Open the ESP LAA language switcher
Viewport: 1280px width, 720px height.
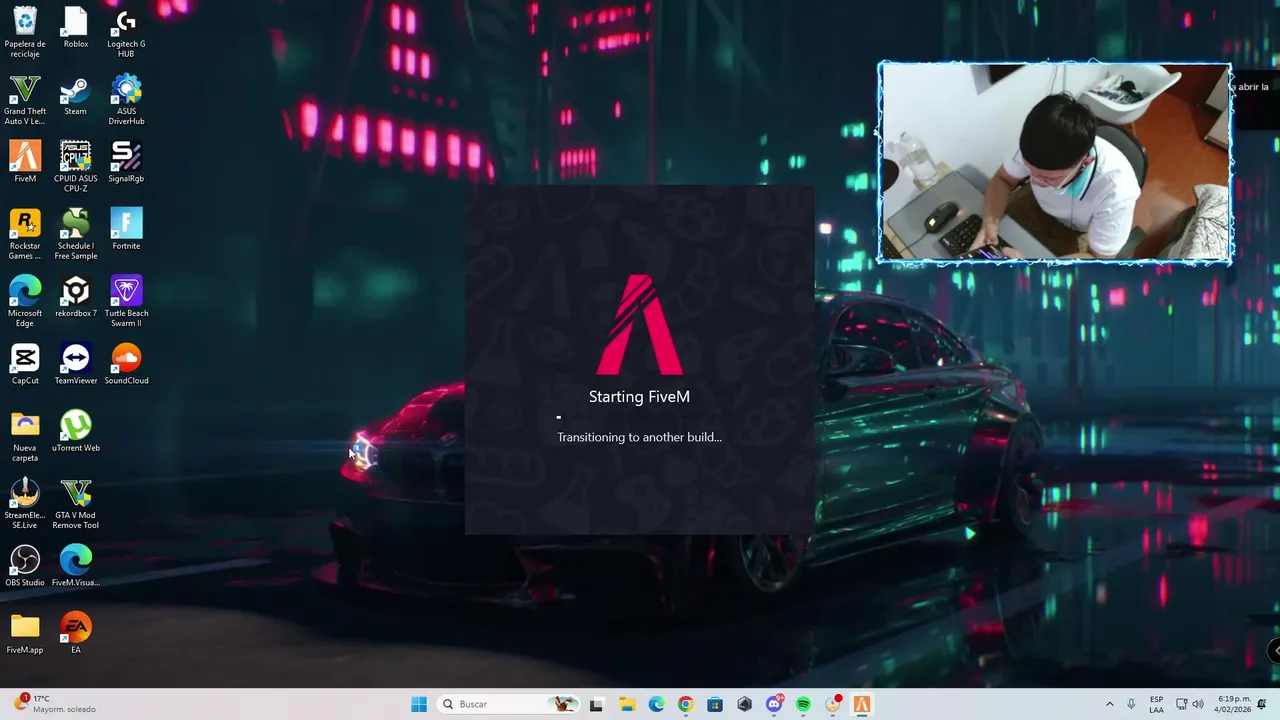pyautogui.click(x=1156, y=704)
